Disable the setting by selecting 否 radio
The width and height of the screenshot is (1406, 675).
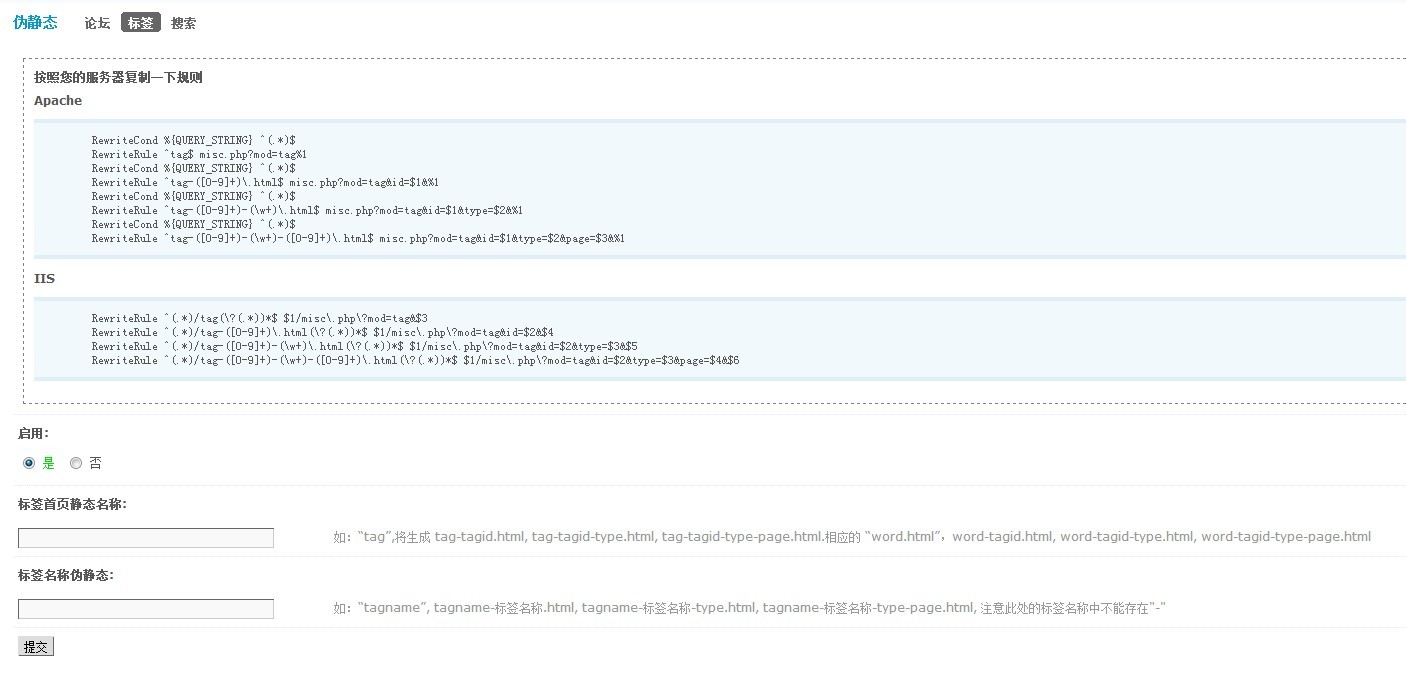pyautogui.click(x=76, y=462)
